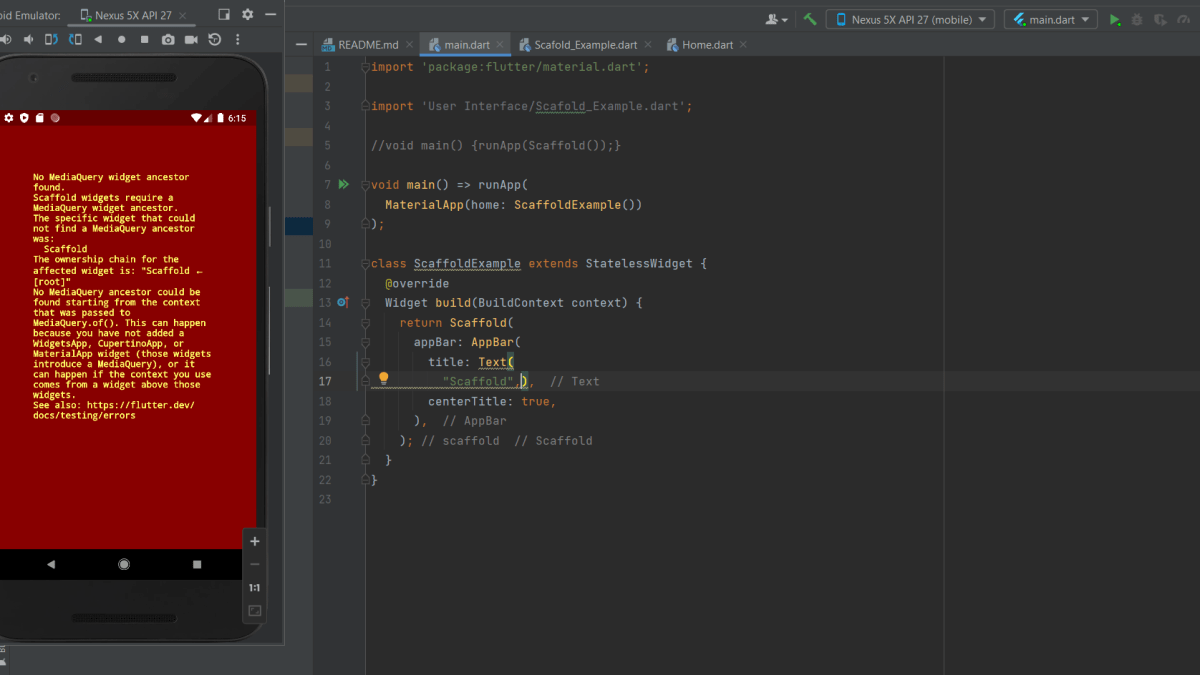Collapse AppBar fold marker on line 15
The height and width of the screenshot is (675, 1200).
tap(365, 342)
